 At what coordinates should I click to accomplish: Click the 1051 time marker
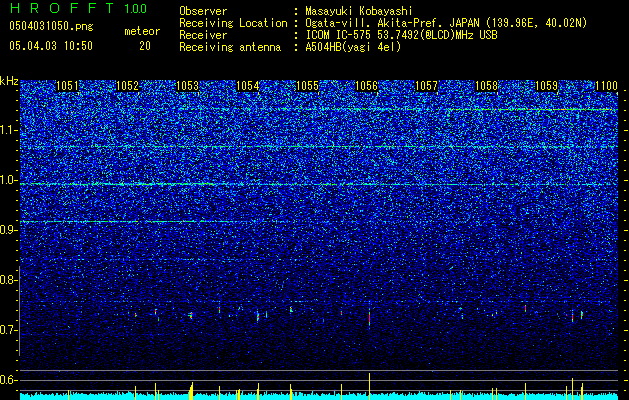67,86
